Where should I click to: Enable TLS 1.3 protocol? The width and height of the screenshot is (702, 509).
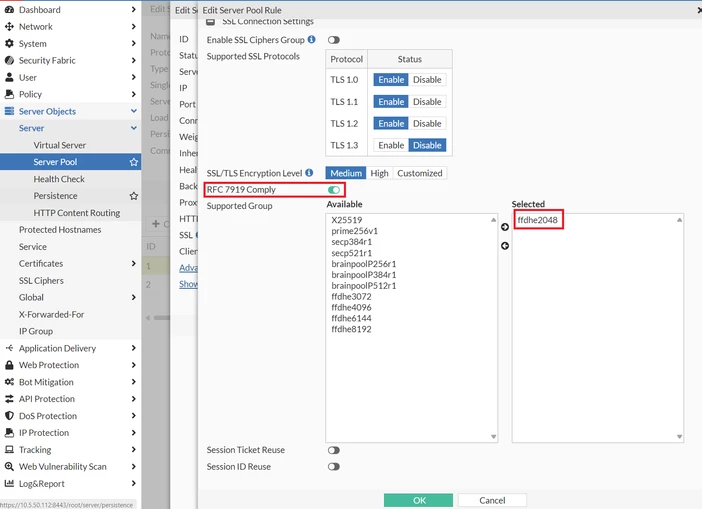391,145
